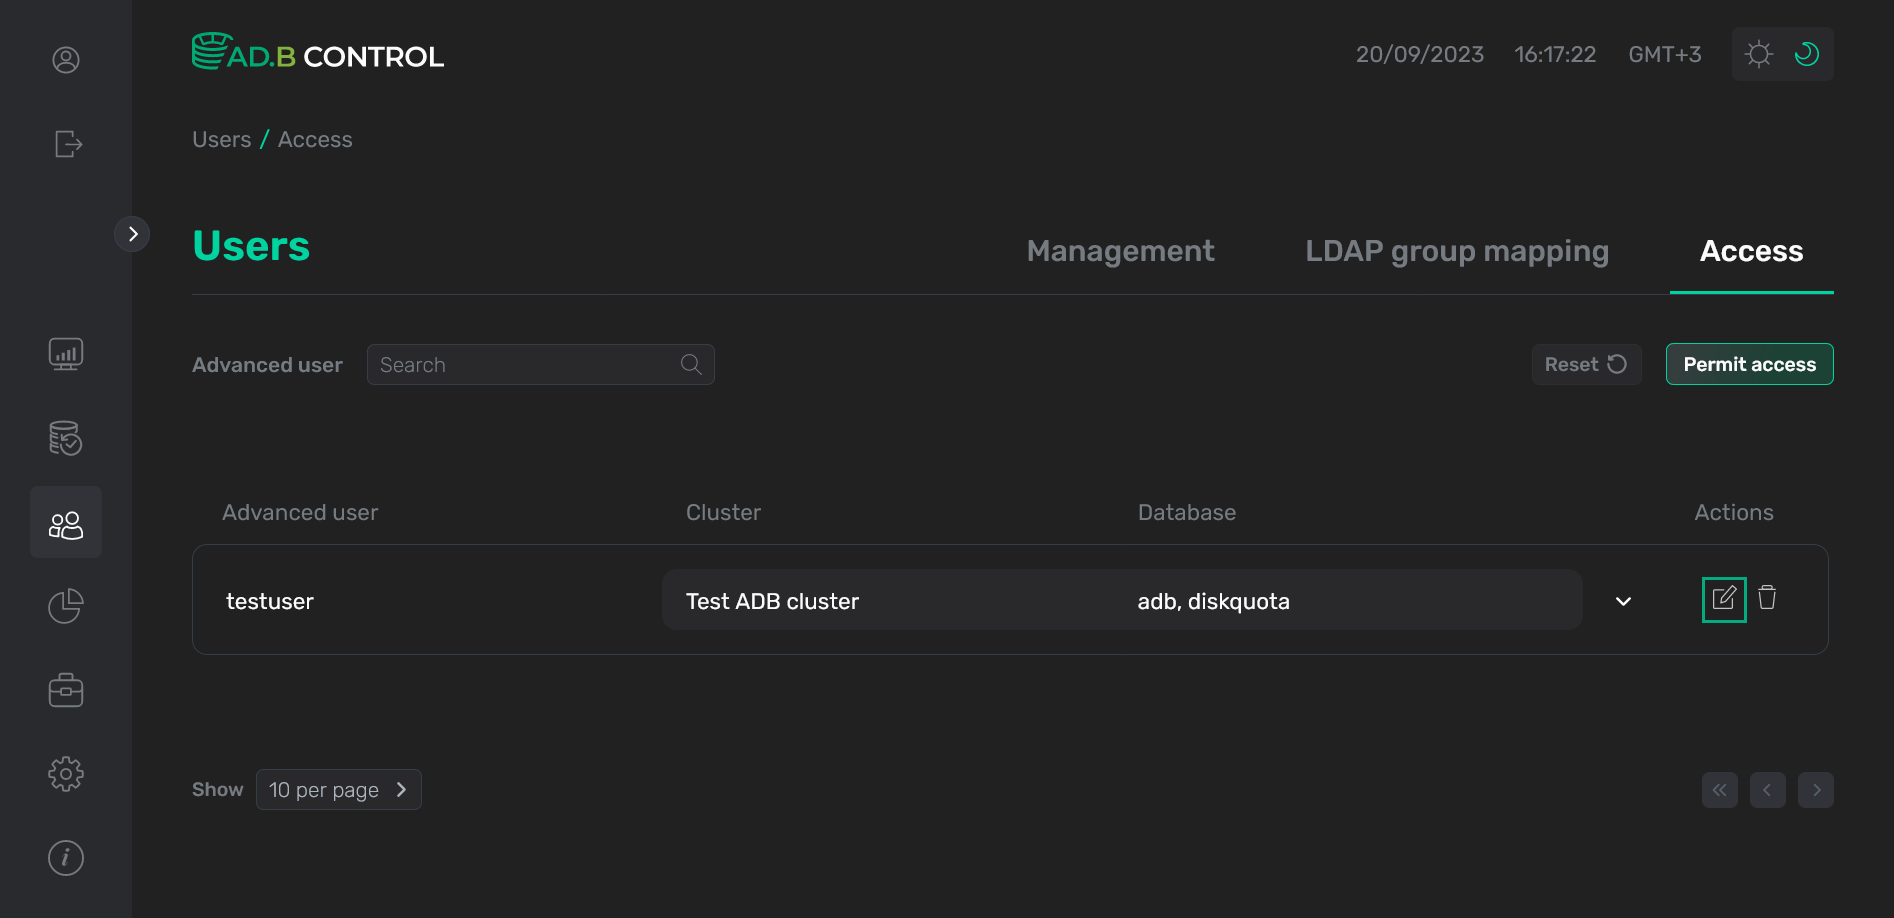Edit access for testuser using pencil icon
Image resolution: width=1894 pixels, height=918 pixels.
tap(1724, 598)
